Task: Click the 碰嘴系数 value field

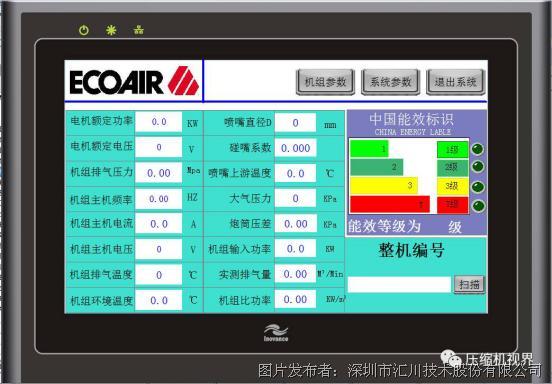Action: (295, 148)
